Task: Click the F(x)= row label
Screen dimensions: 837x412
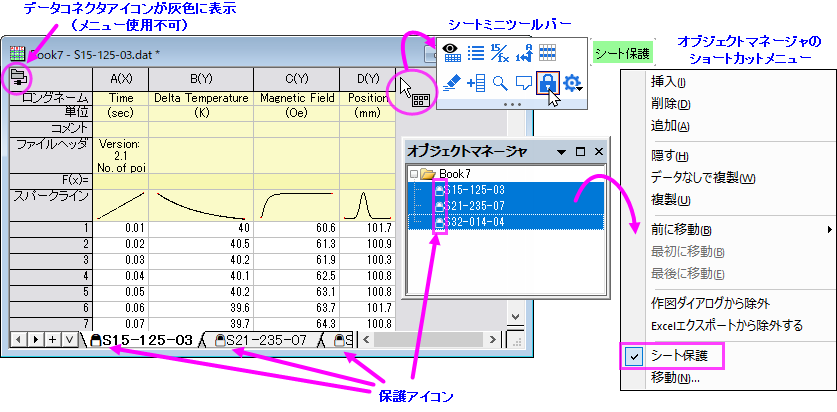Action: (51, 181)
